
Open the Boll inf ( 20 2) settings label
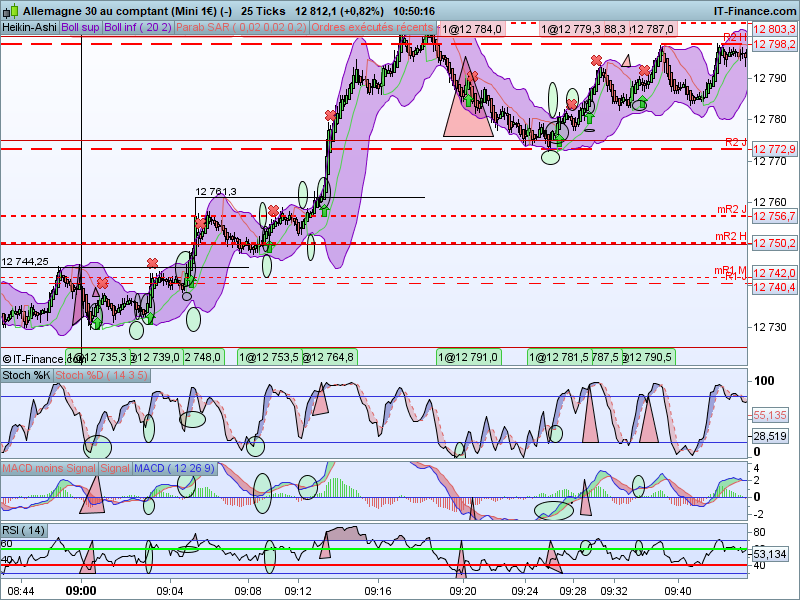pyautogui.click(x=138, y=27)
